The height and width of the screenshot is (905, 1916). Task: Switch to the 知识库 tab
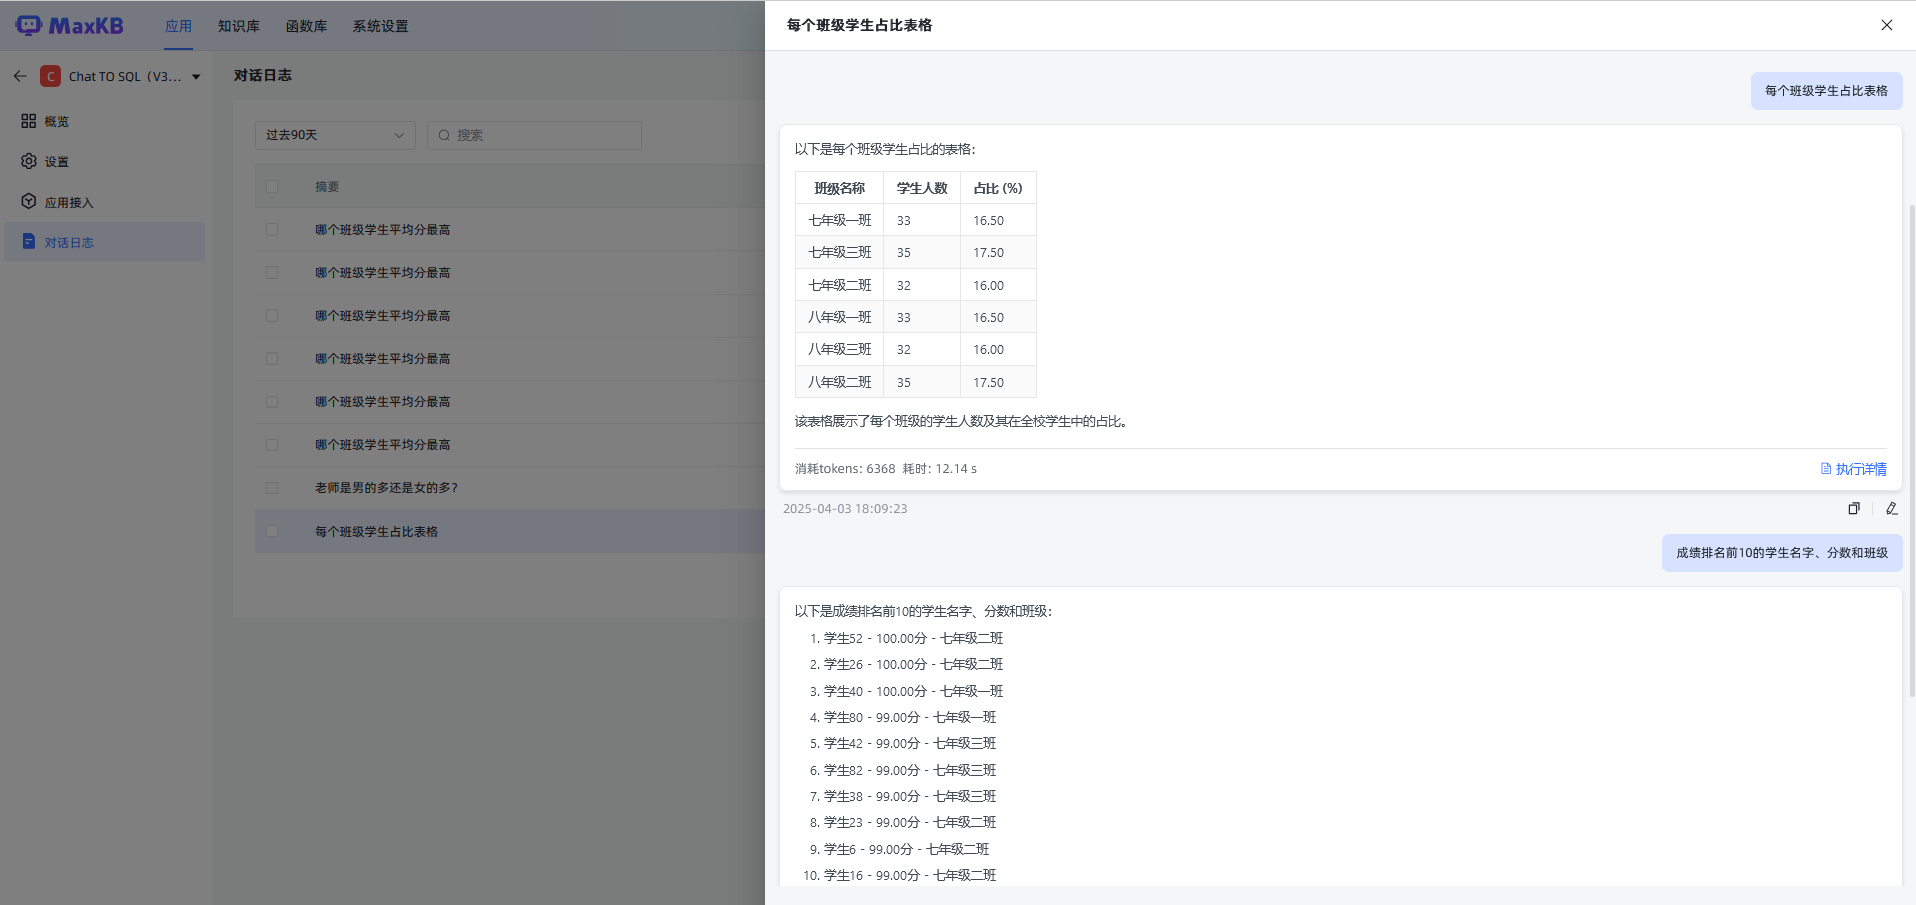tap(238, 26)
